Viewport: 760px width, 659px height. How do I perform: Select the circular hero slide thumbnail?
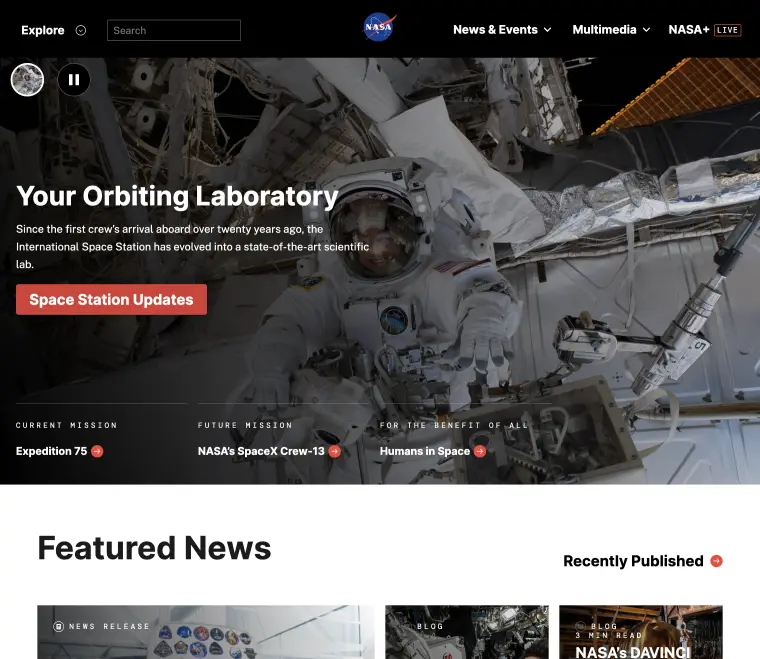click(x=27, y=79)
